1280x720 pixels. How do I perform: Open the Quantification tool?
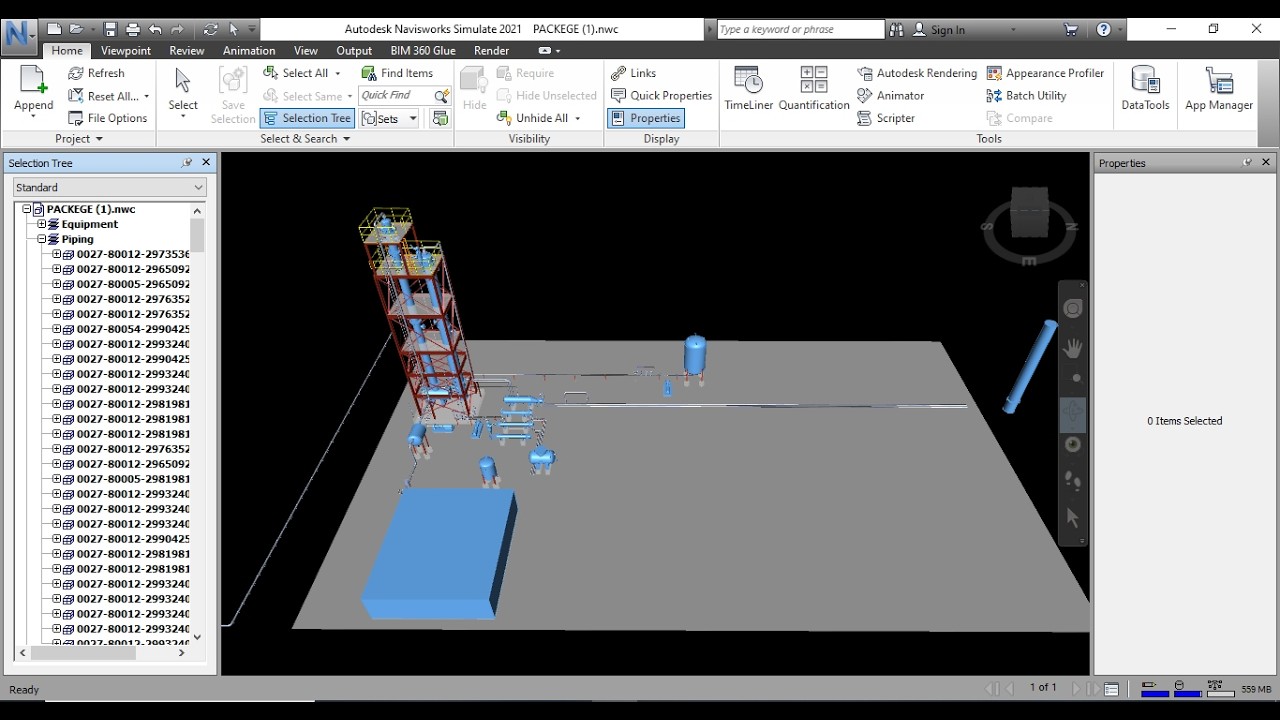click(x=814, y=90)
